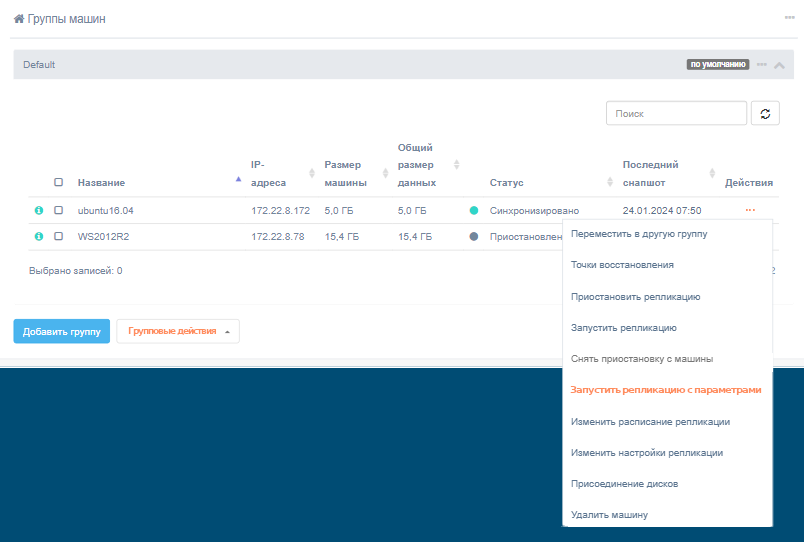The image size is (804, 542).
Task: Open Default group options ellipsis
Action: 762,65
